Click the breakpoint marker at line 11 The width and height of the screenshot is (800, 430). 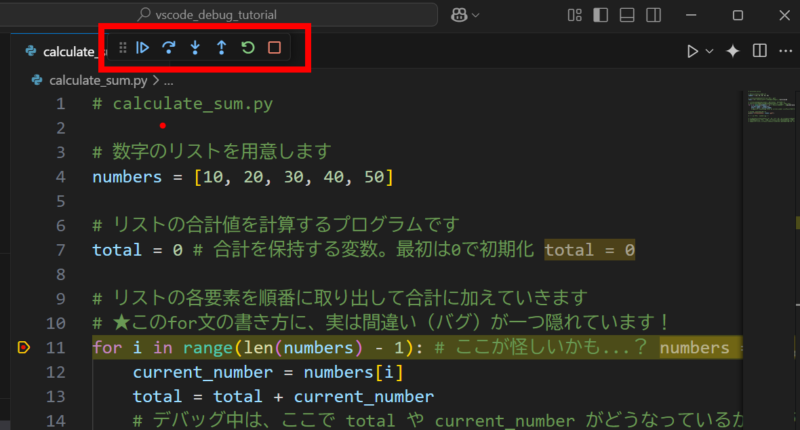[24, 347]
